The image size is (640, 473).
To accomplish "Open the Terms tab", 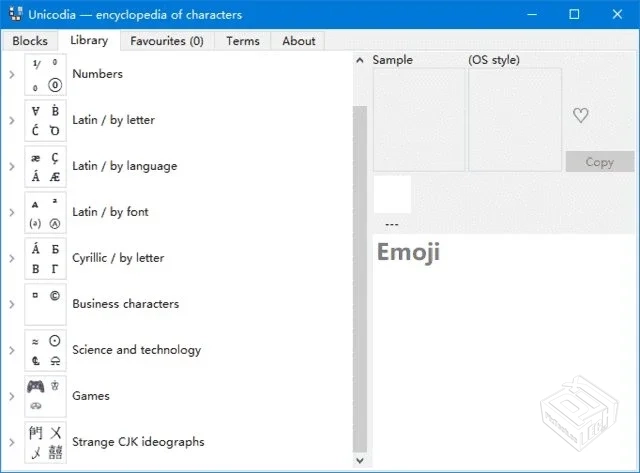I will 243,41.
